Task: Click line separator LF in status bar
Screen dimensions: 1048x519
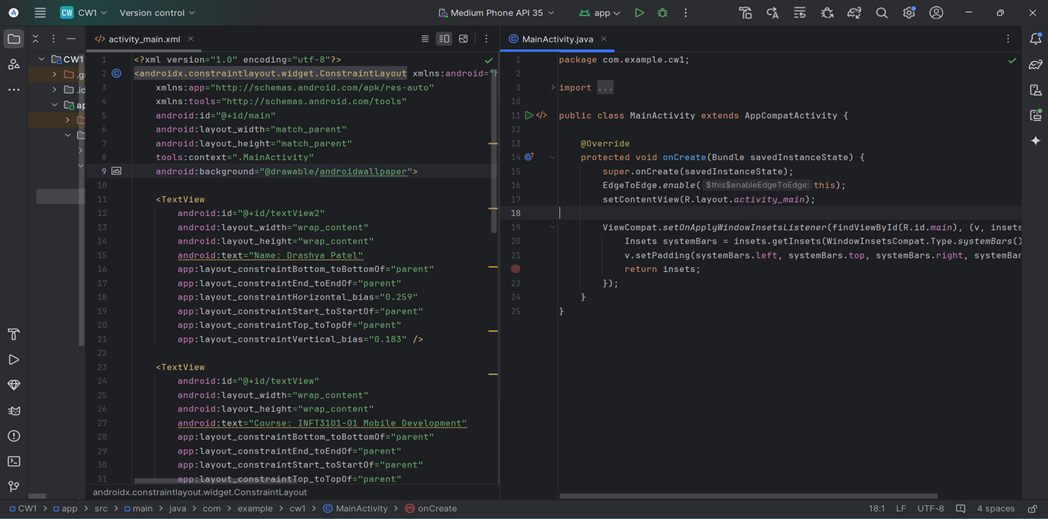Action: click(x=901, y=508)
